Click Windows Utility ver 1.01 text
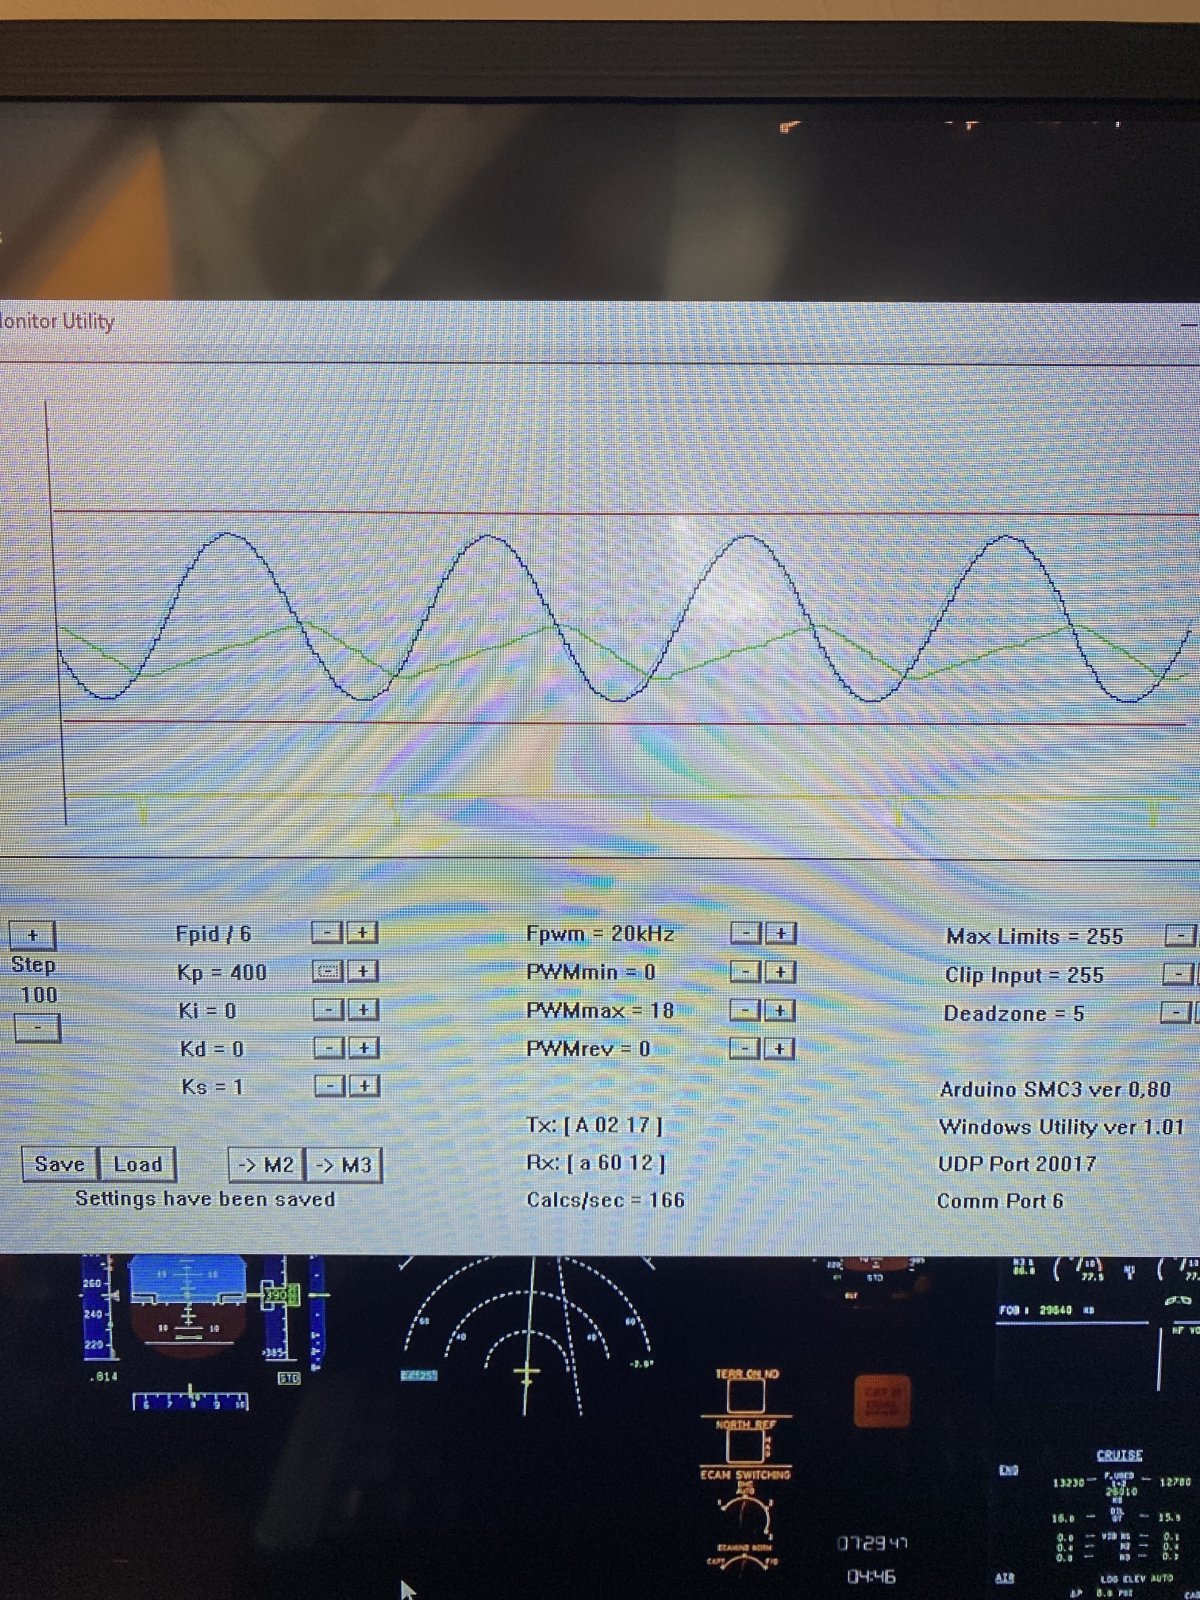 pyautogui.click(x=1061, y=1127)
